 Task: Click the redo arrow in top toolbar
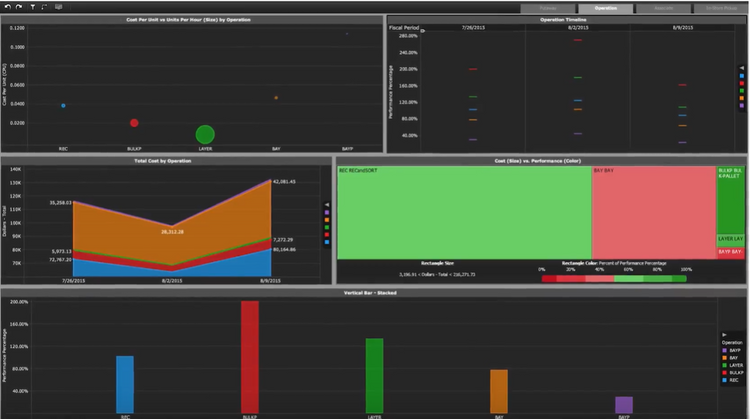pos(18,7)
